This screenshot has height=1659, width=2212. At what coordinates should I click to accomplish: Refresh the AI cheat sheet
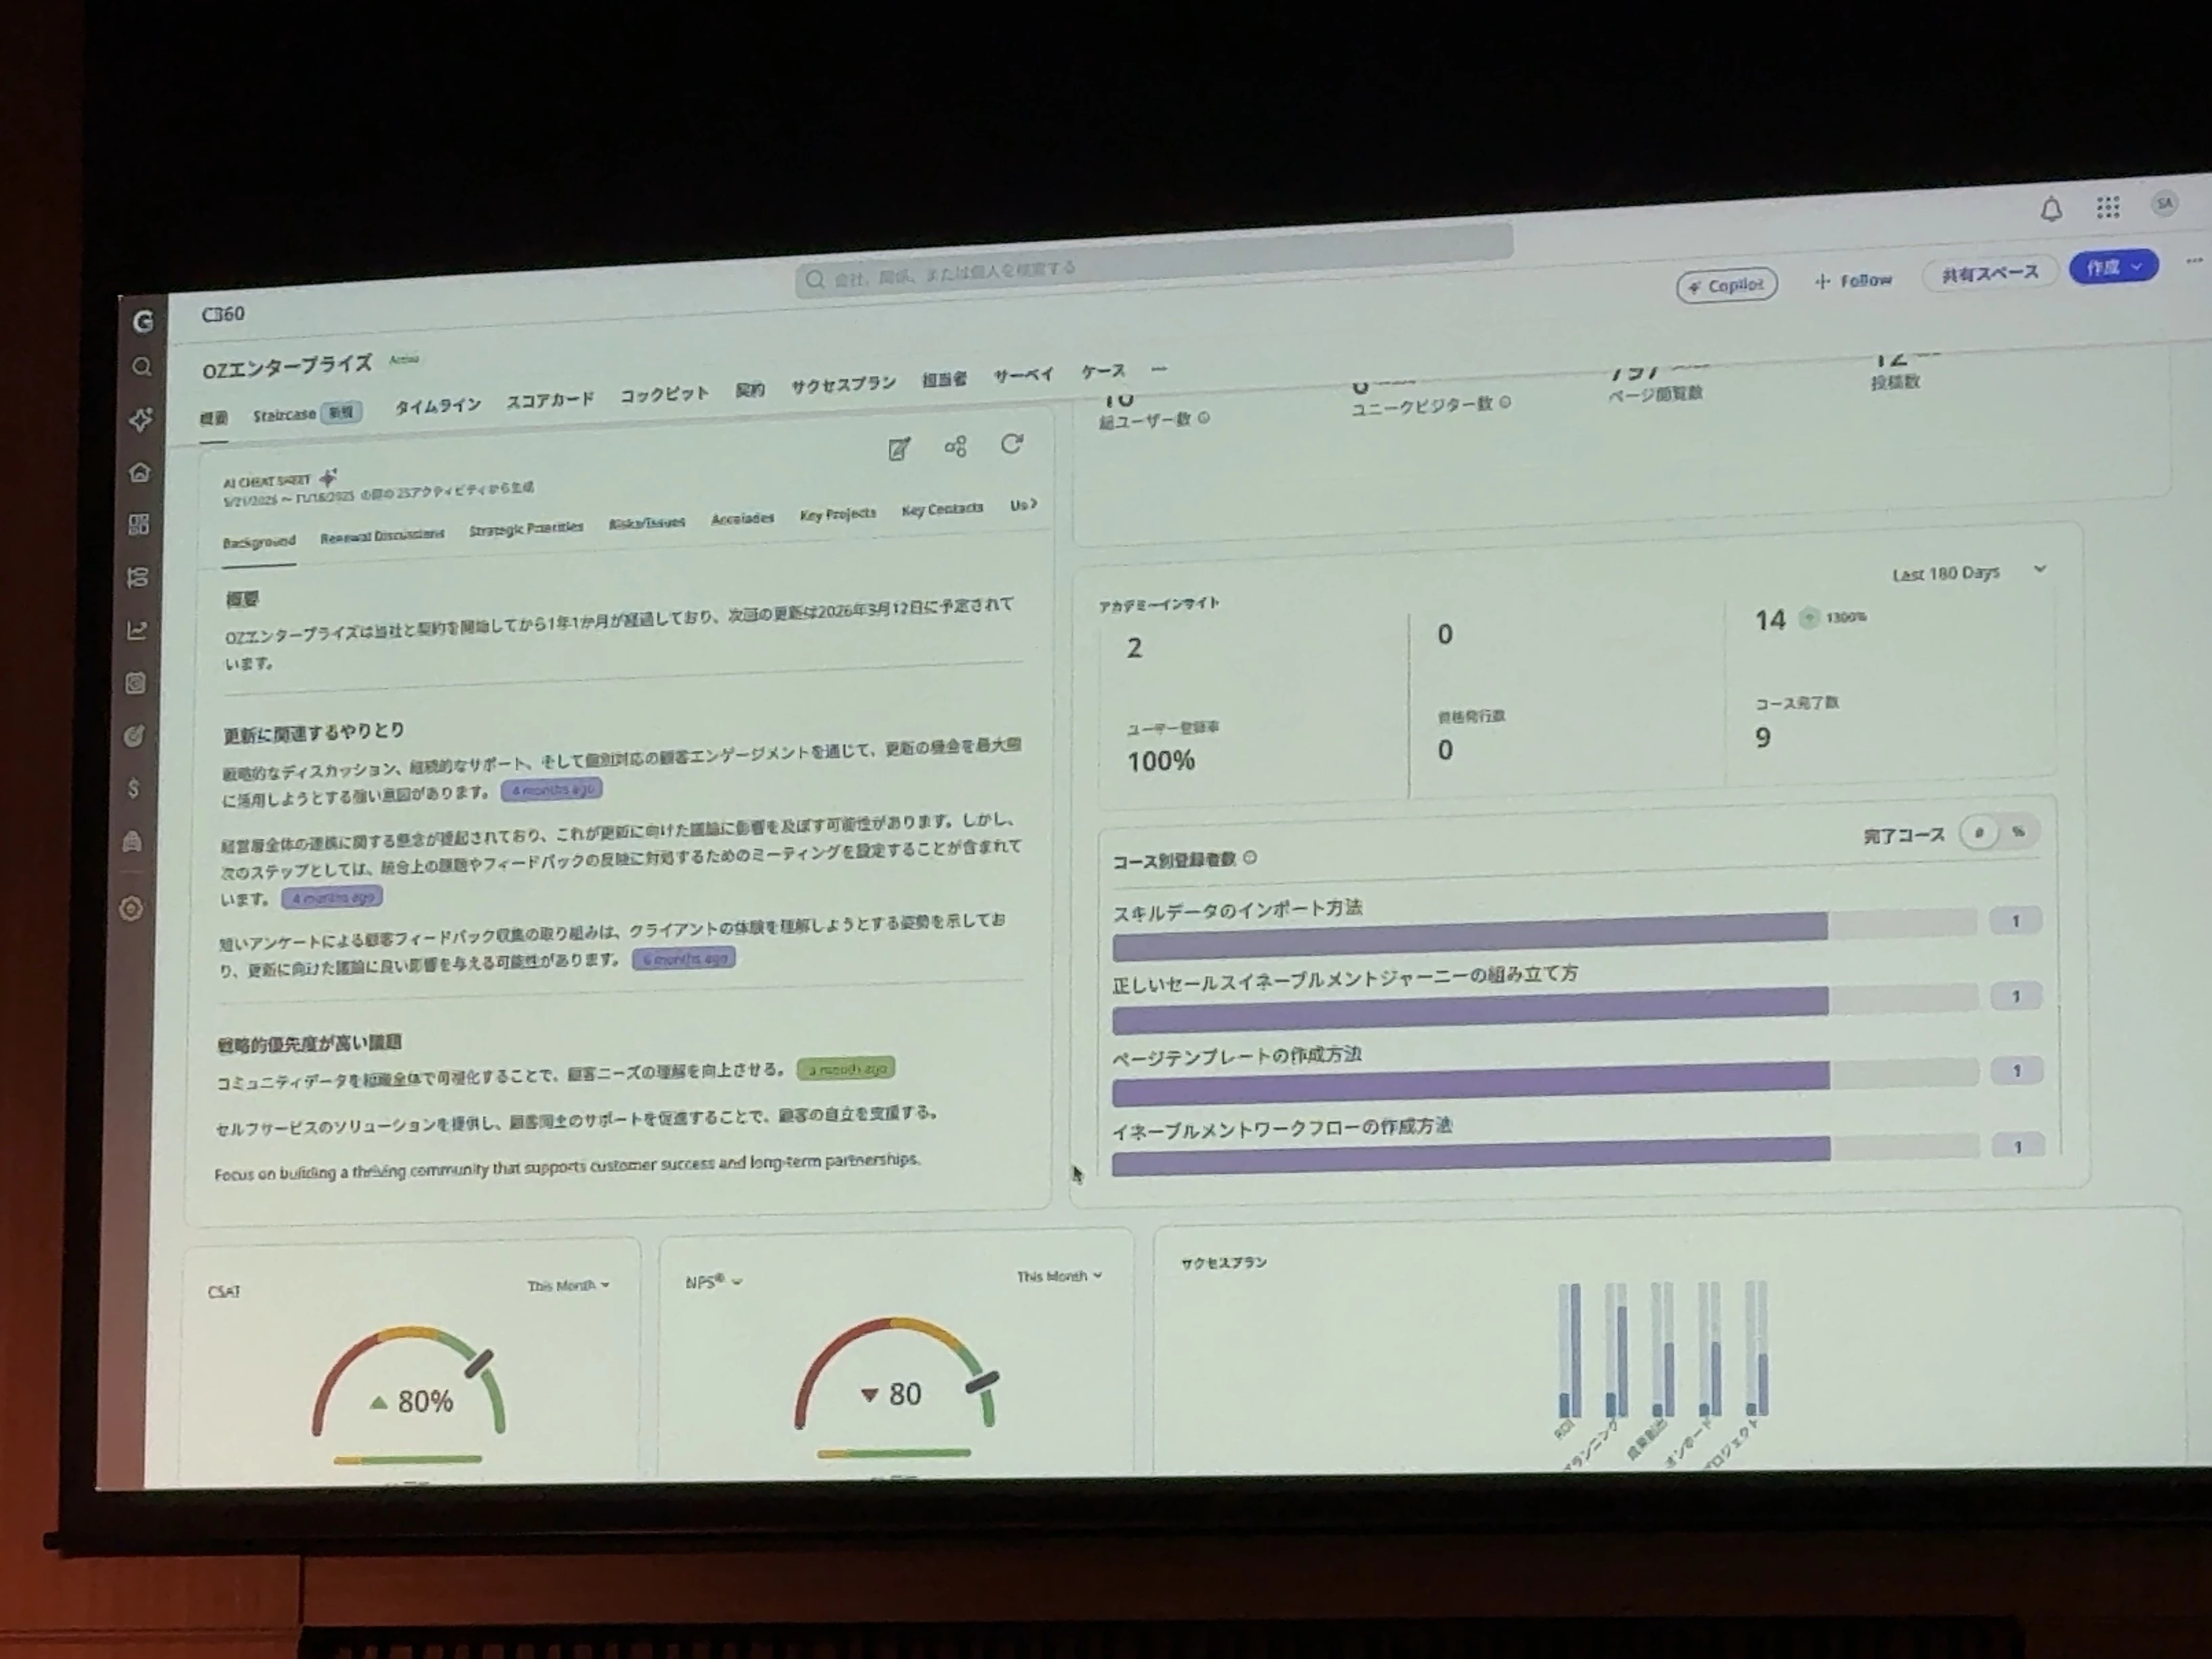pos(1012,443)
